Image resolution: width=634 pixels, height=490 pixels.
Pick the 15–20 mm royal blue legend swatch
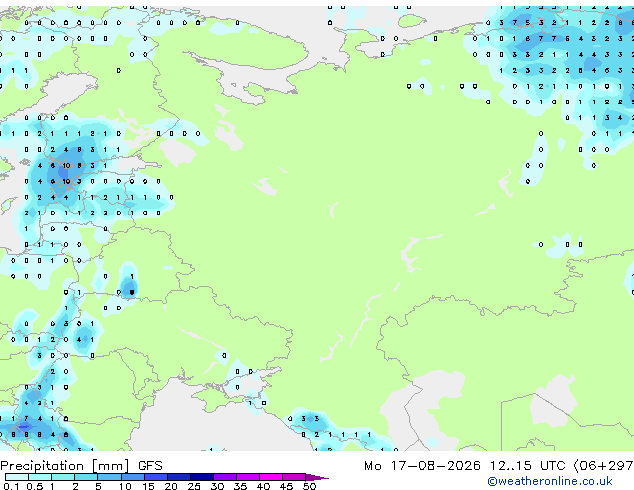(x=156, y=477)
